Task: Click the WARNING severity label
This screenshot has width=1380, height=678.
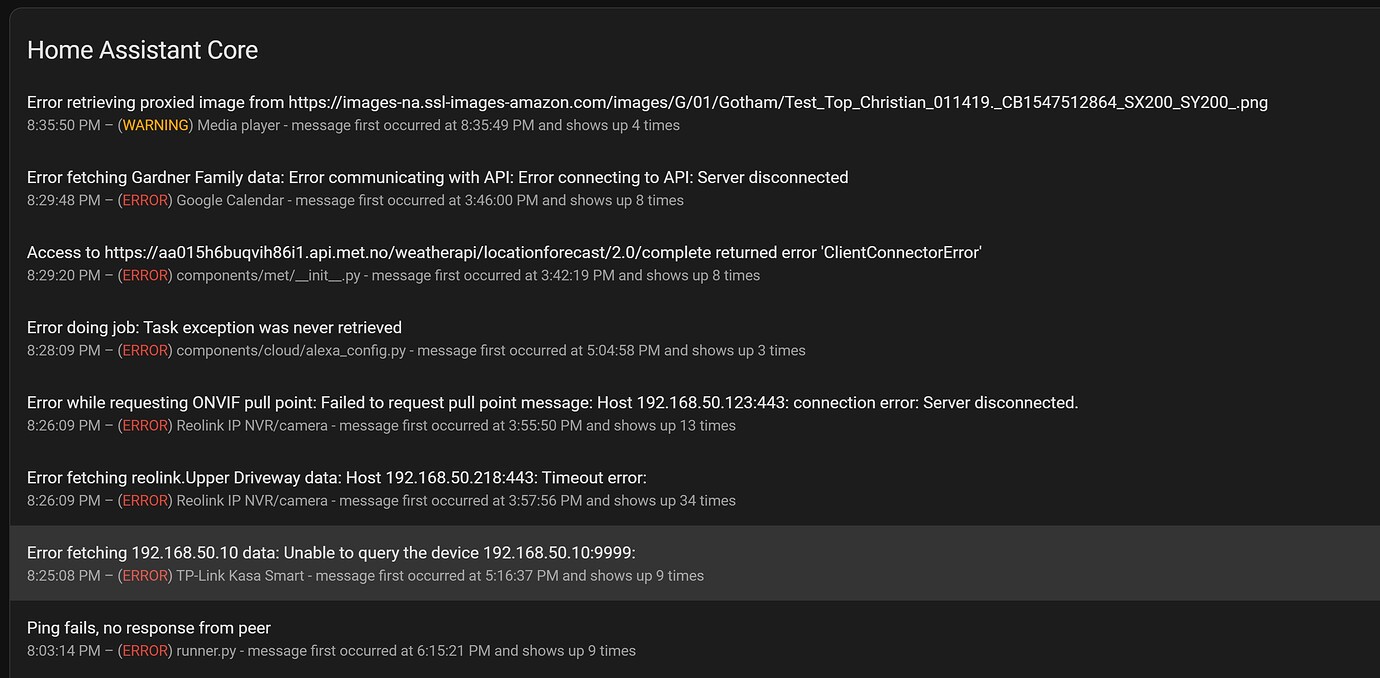Action: click(x=156, y=125)
